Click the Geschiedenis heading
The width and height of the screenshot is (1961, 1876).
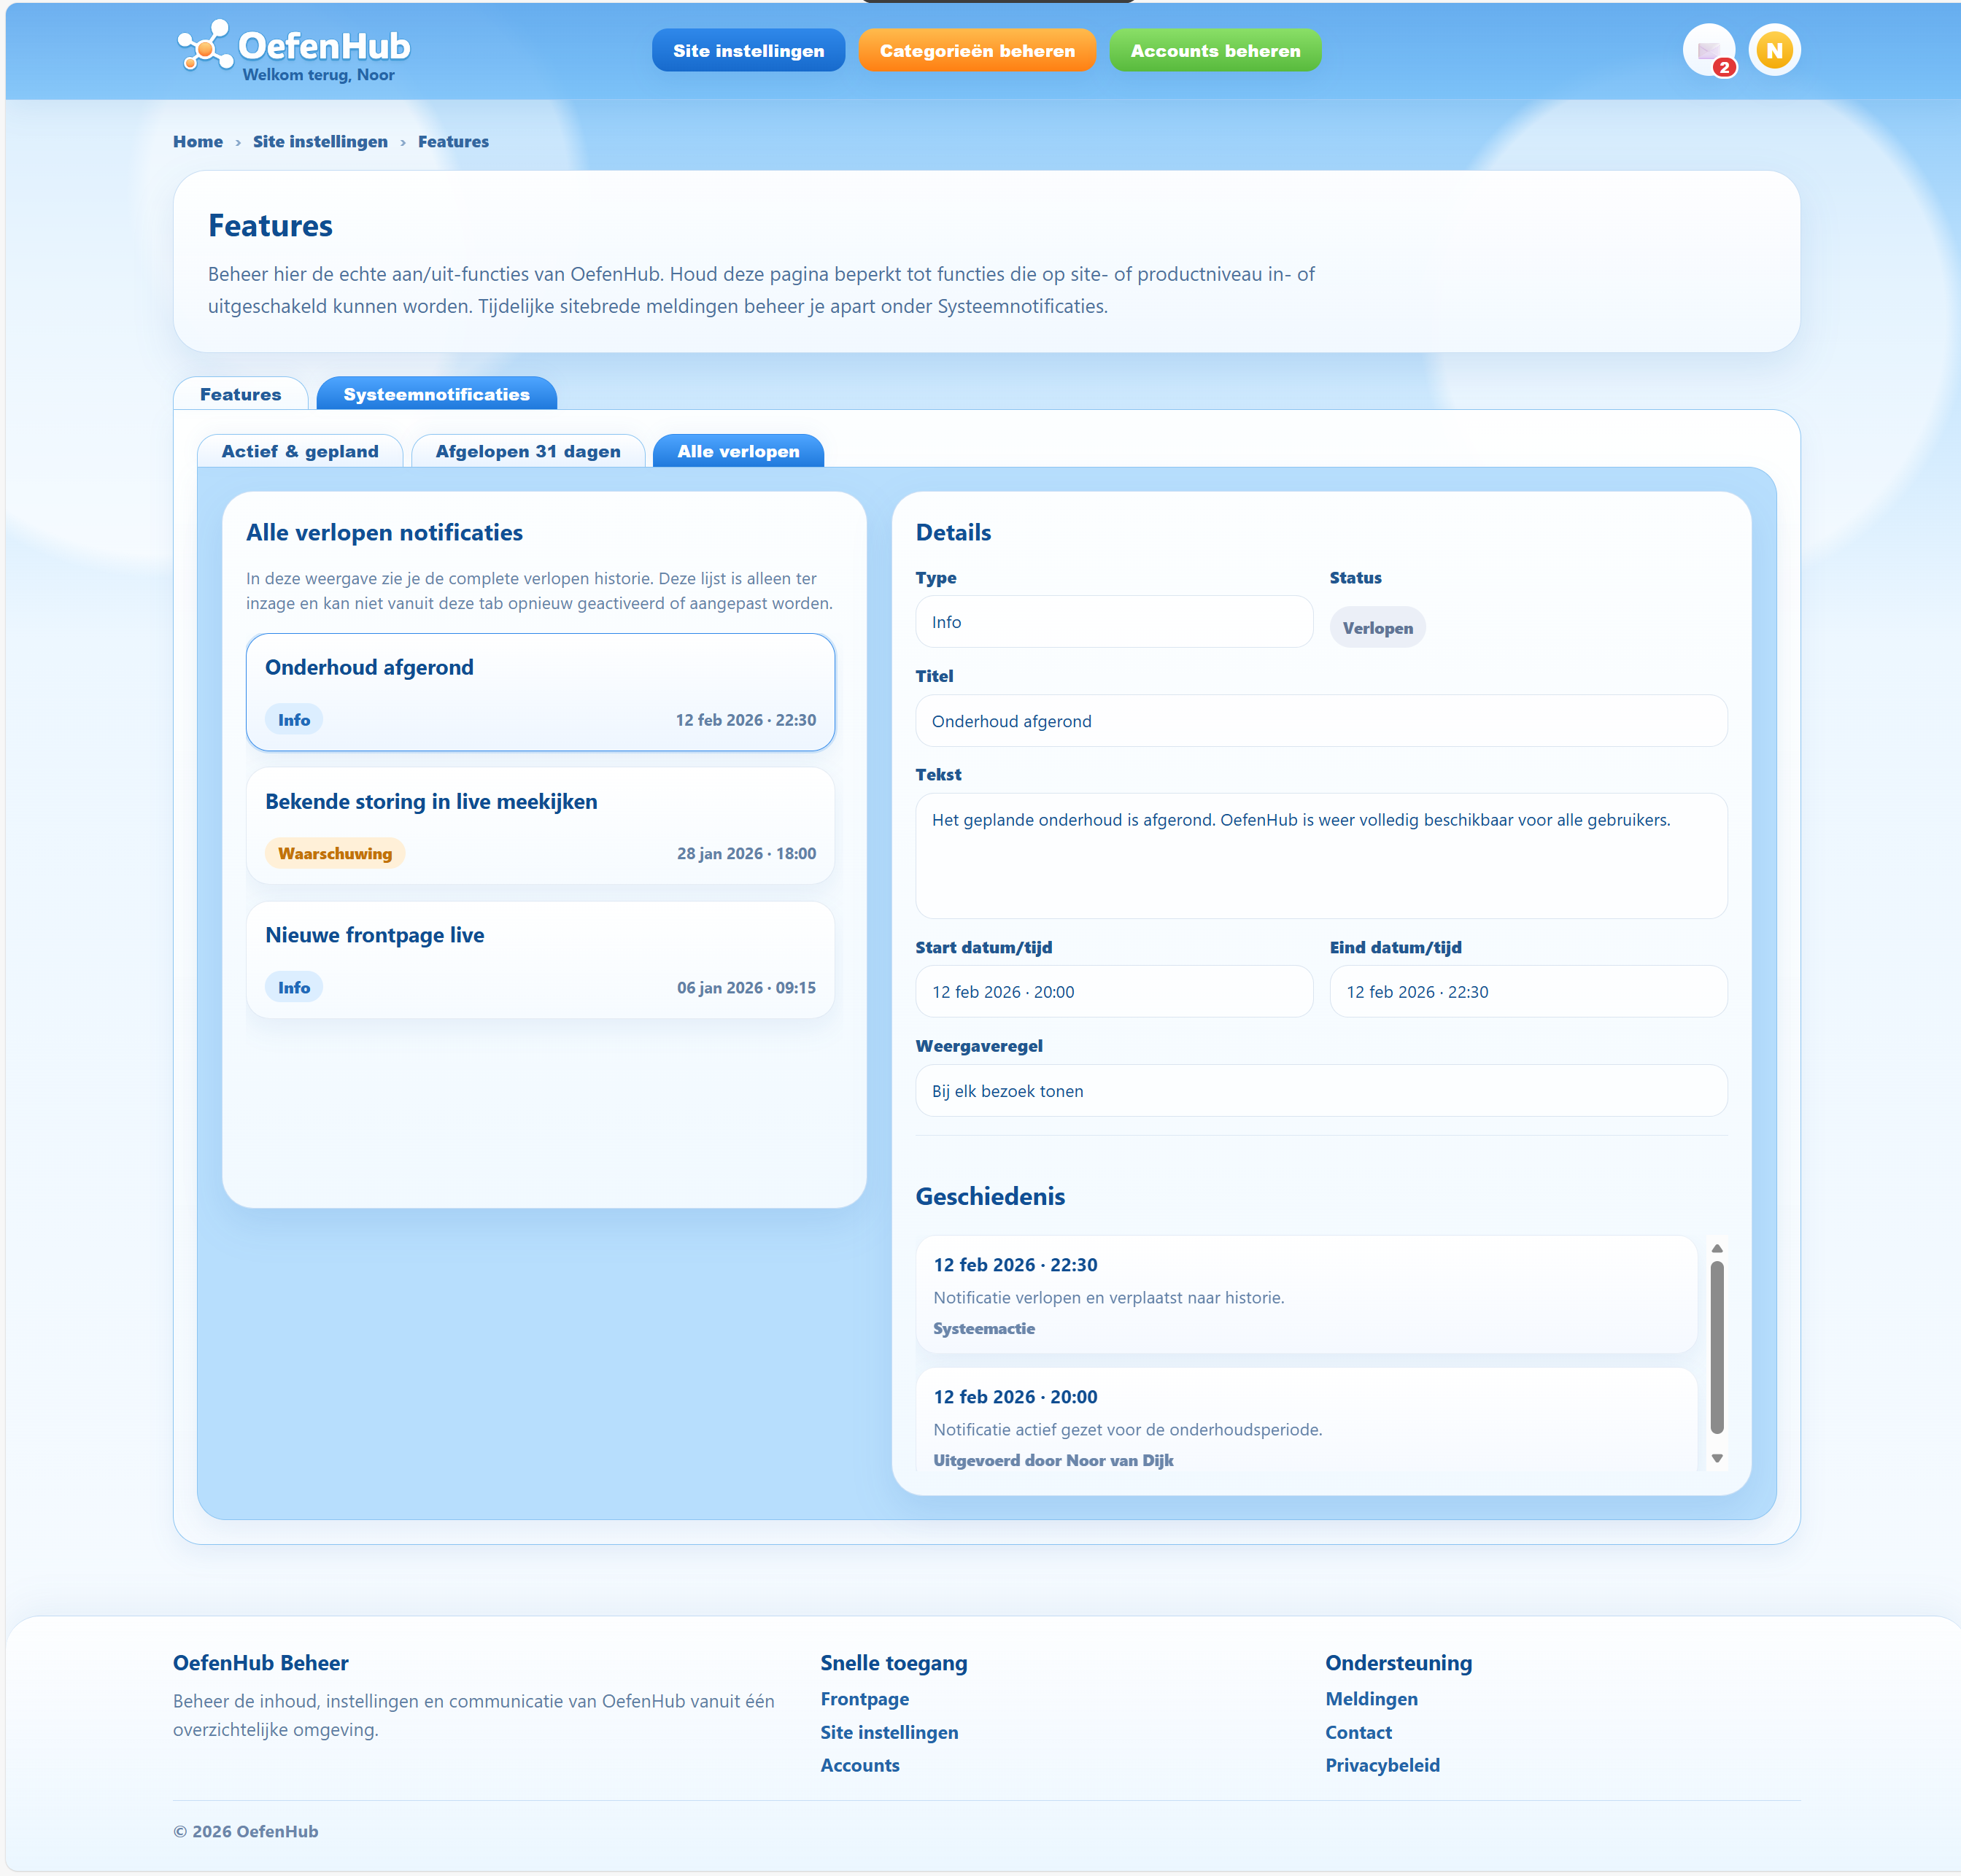[x=990, y=1196]
